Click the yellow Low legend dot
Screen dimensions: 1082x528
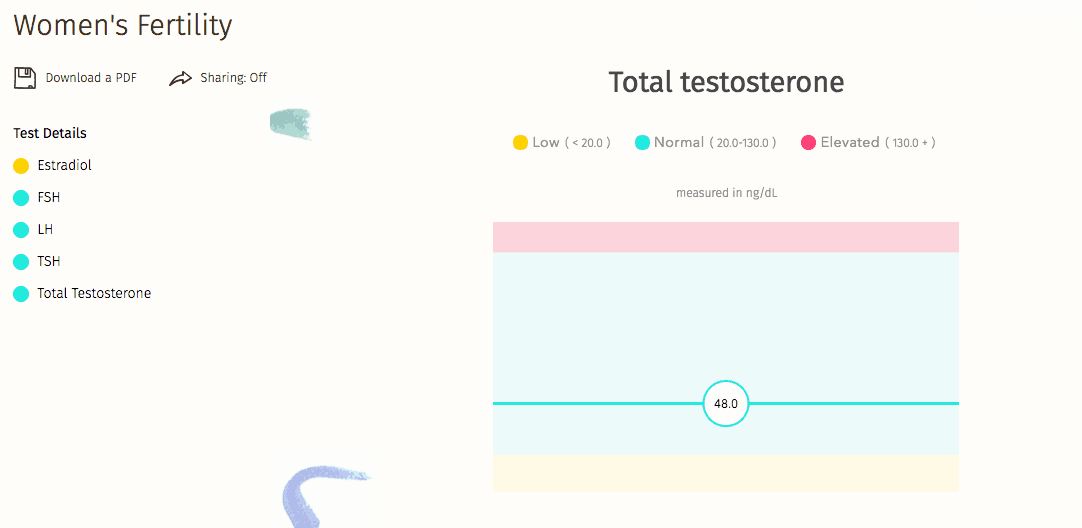click(520, 143)
